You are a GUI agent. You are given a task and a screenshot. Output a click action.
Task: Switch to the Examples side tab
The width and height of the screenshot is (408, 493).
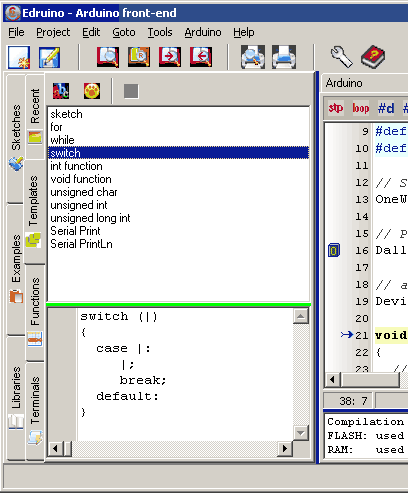click(x=16, y=269)
